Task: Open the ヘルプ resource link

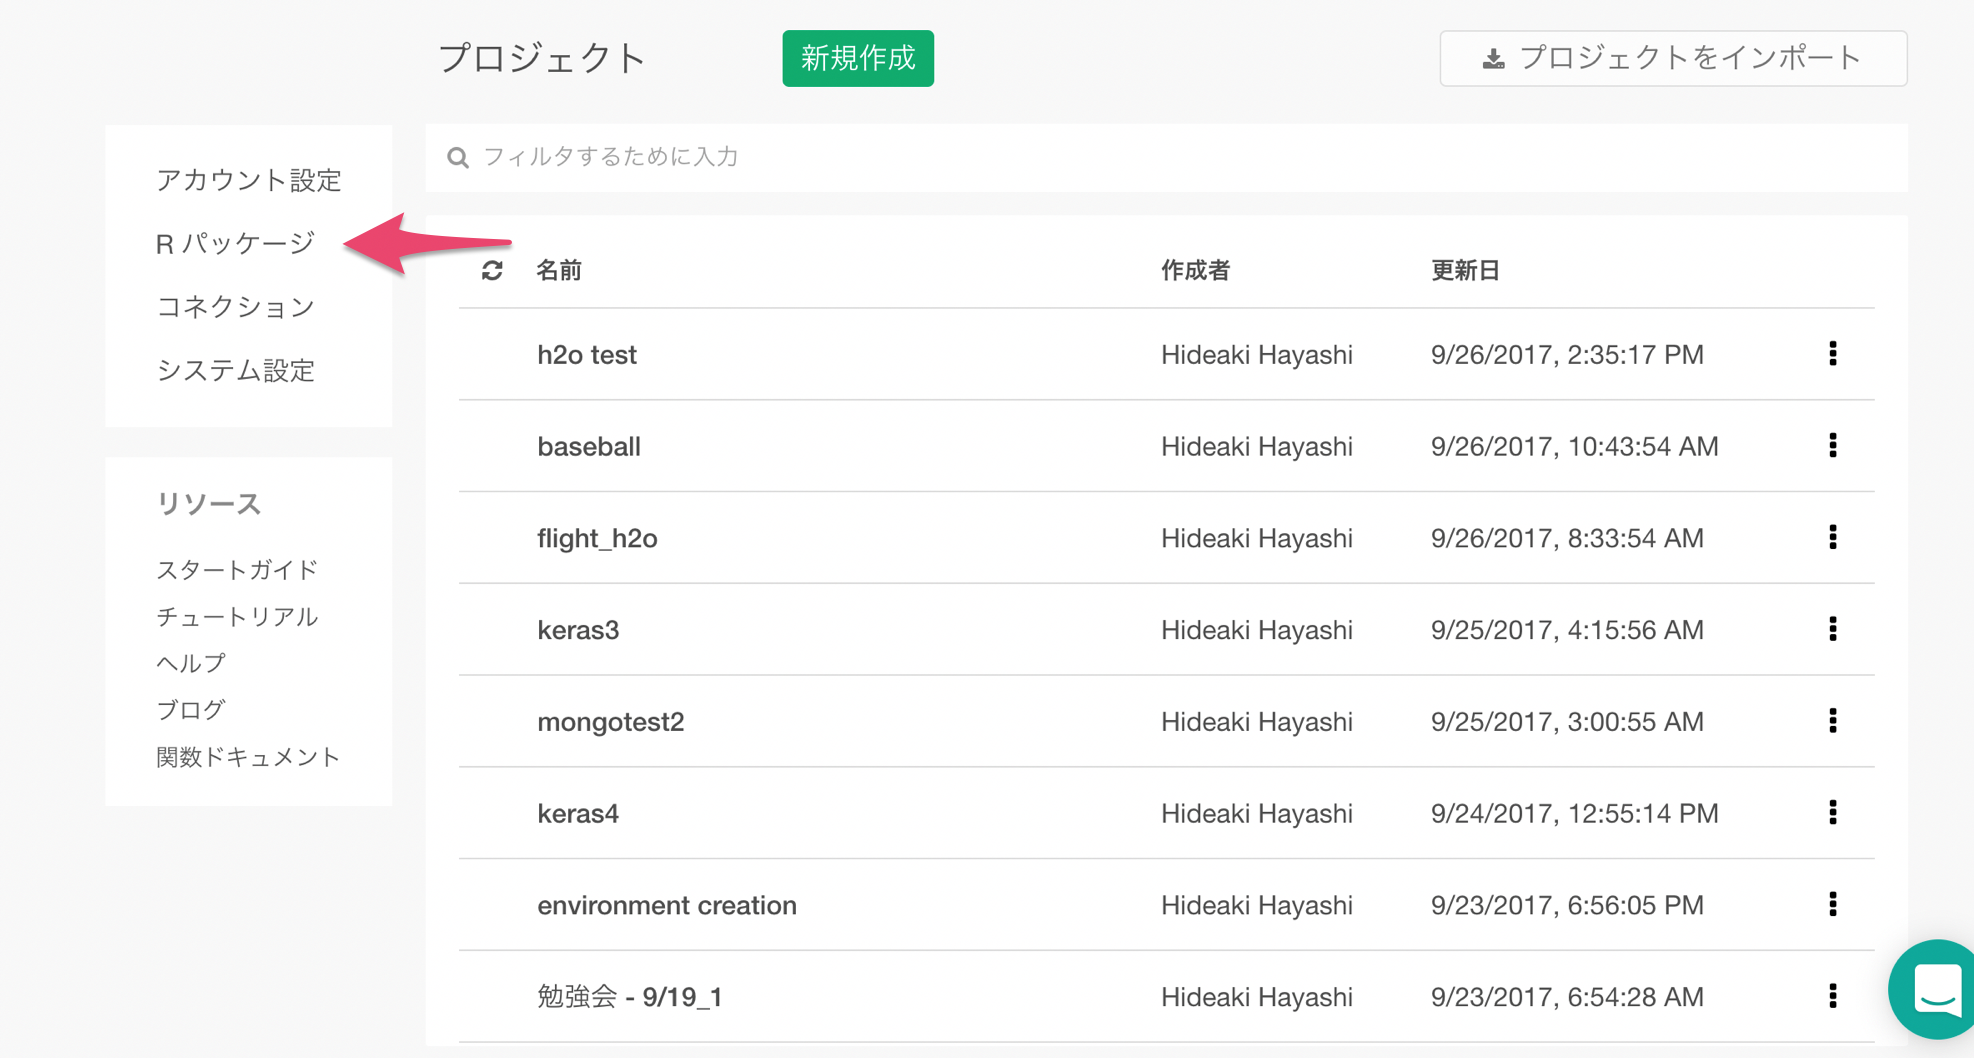Action: pos(191,663)
